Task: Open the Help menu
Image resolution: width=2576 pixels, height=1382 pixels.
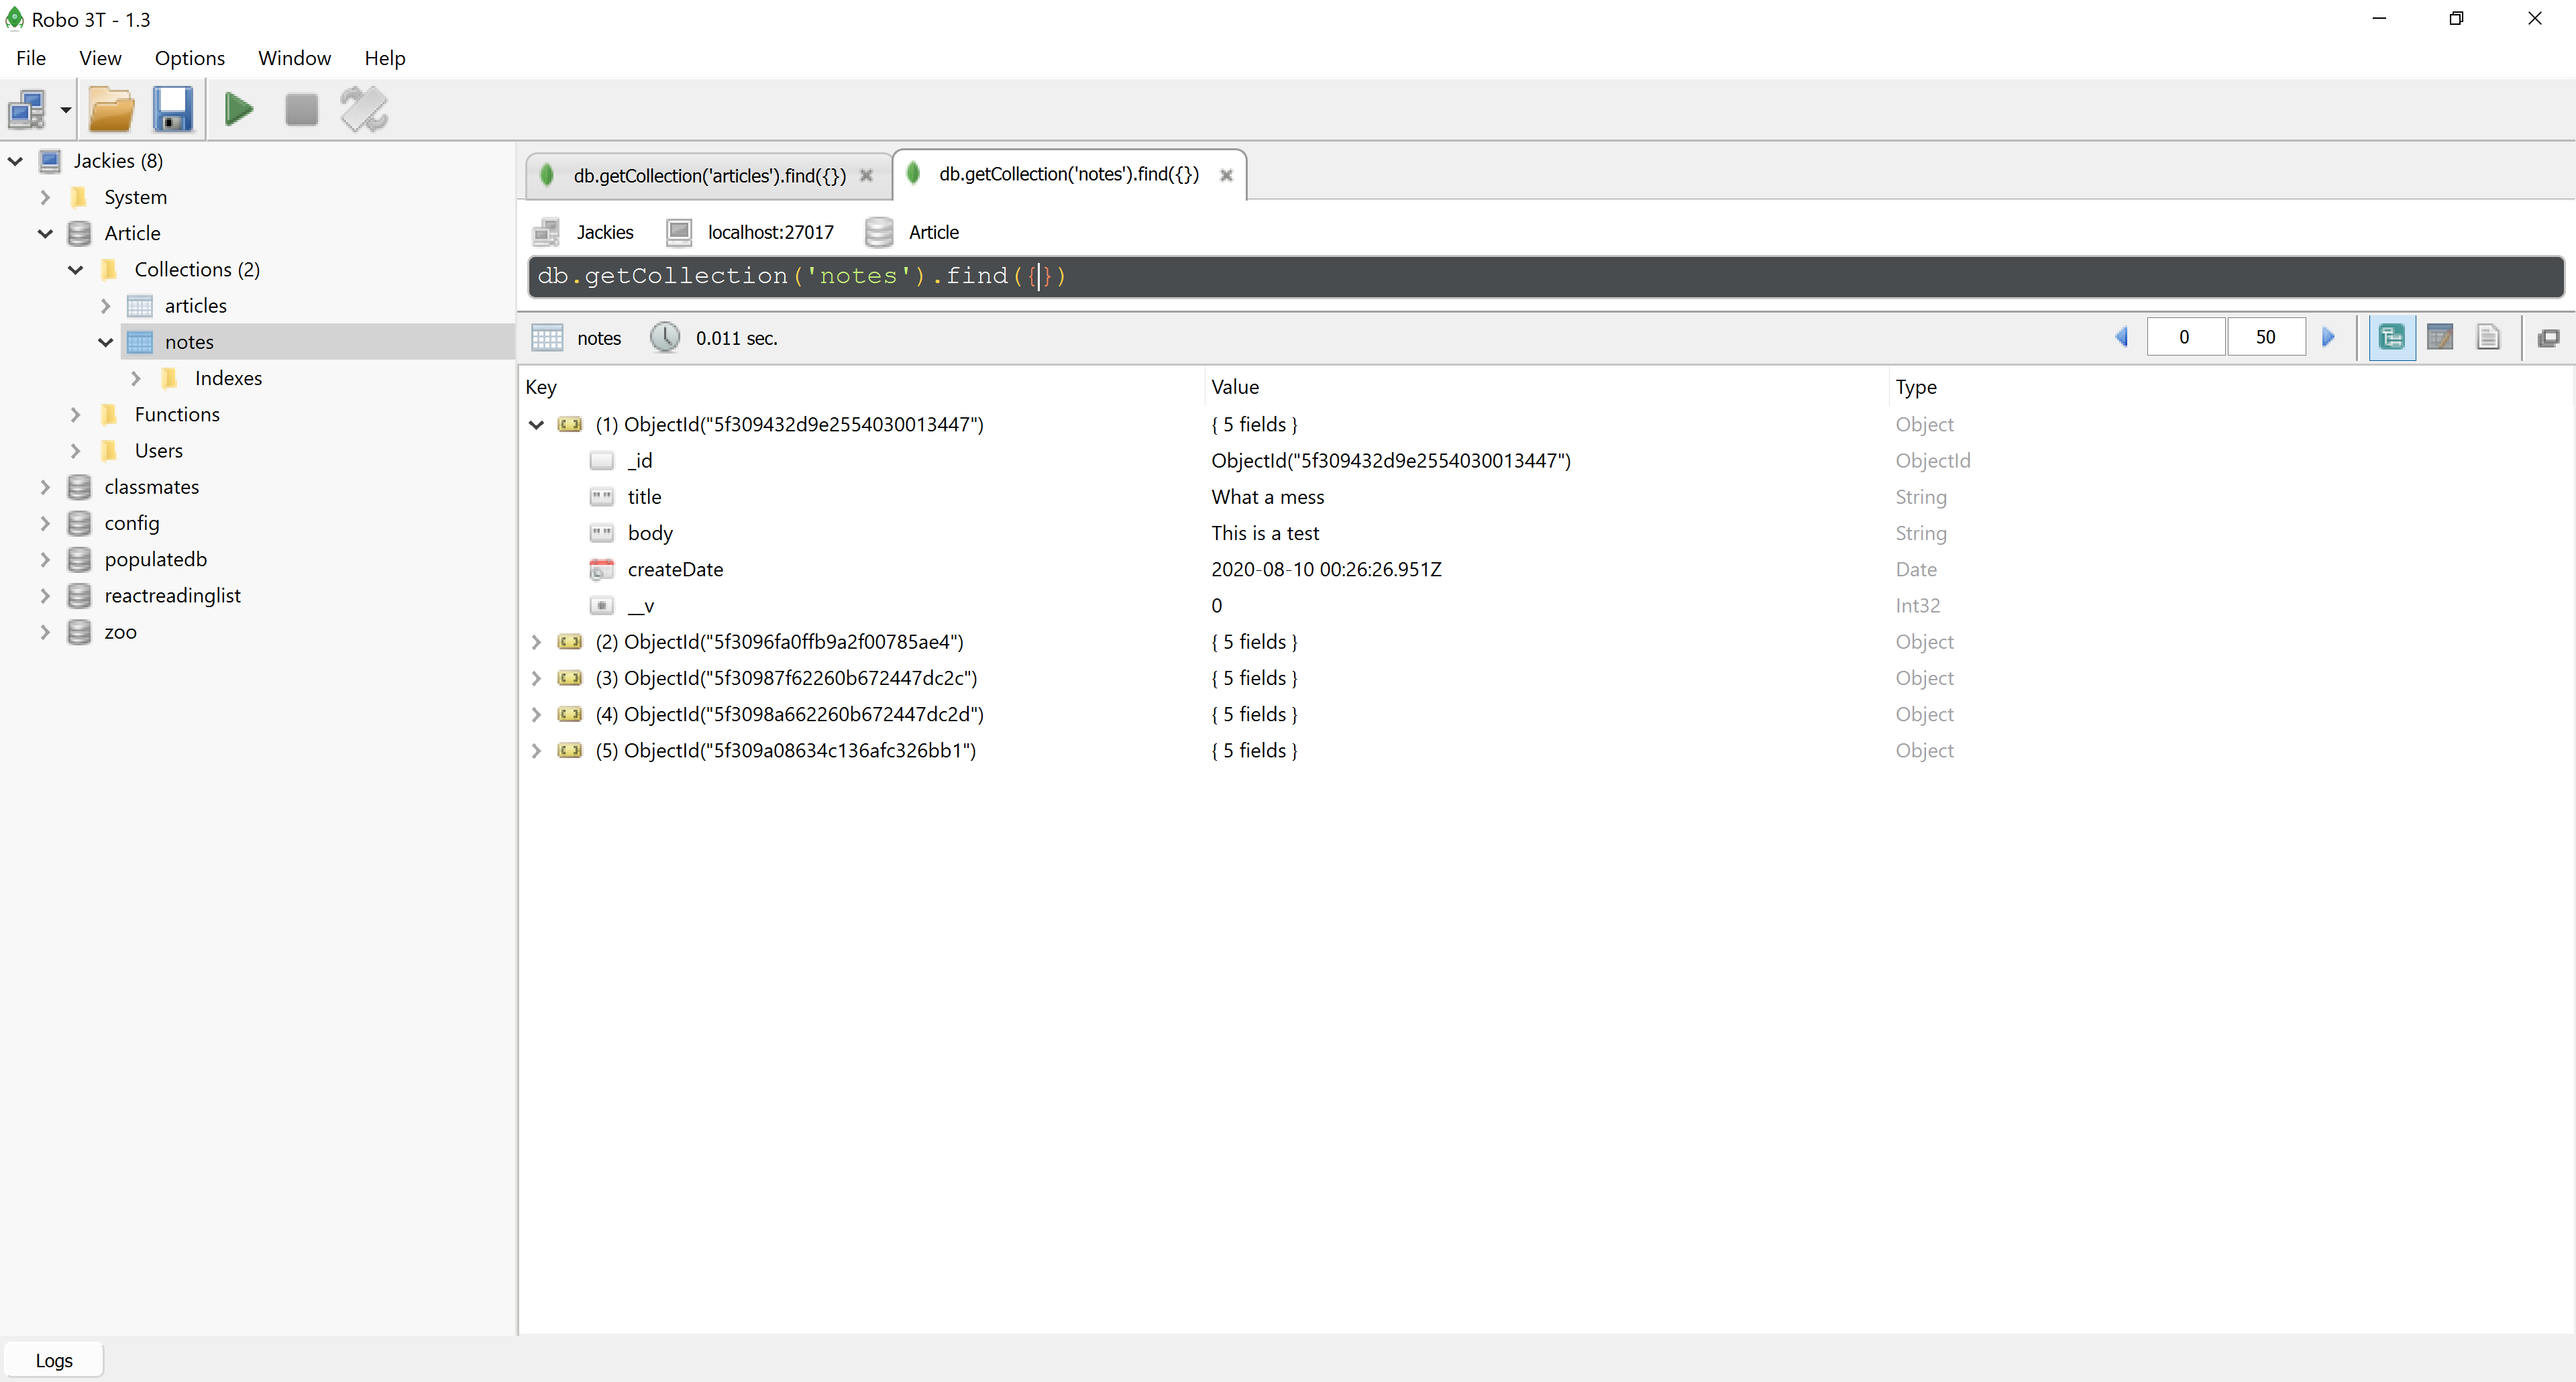Action: pos(385,58)
